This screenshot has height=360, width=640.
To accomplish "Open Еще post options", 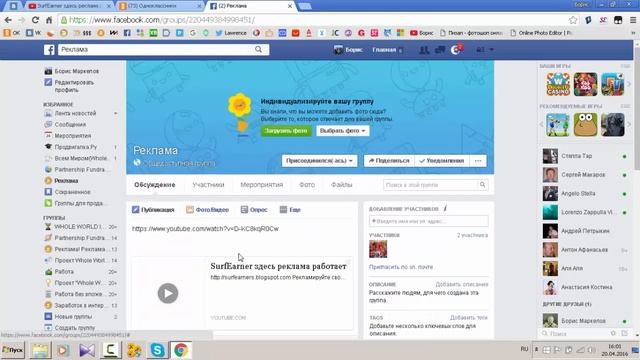I will click(x=290, y=210).
